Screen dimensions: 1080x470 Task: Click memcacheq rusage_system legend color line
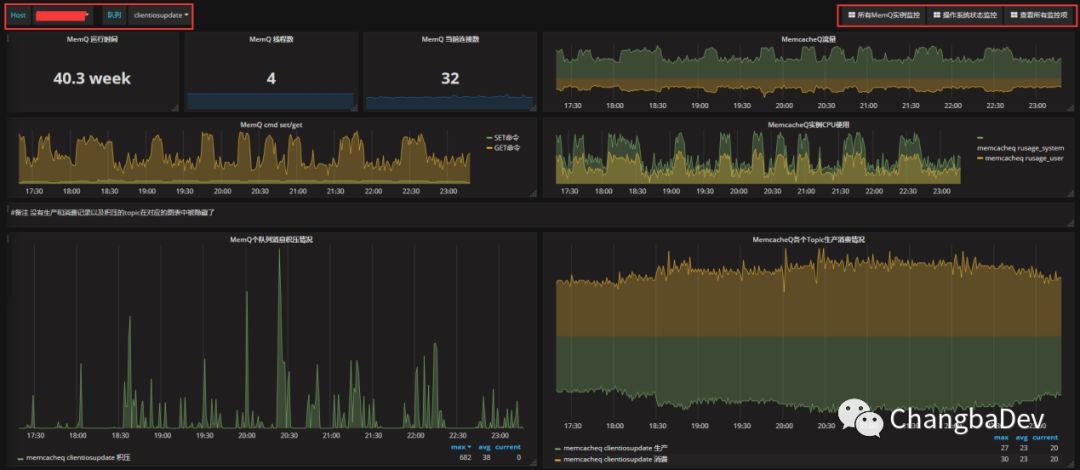click(980, 138)
